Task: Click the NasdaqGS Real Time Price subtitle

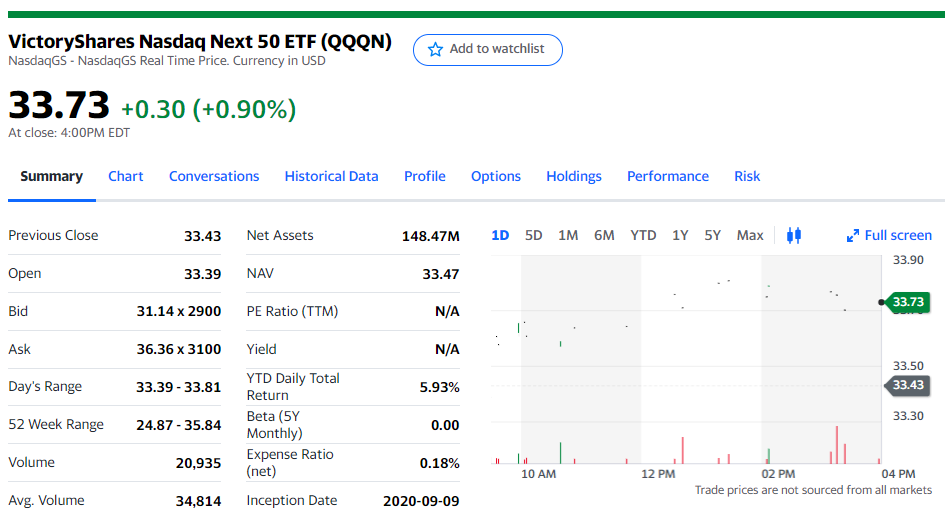Action: click(166, 61)
